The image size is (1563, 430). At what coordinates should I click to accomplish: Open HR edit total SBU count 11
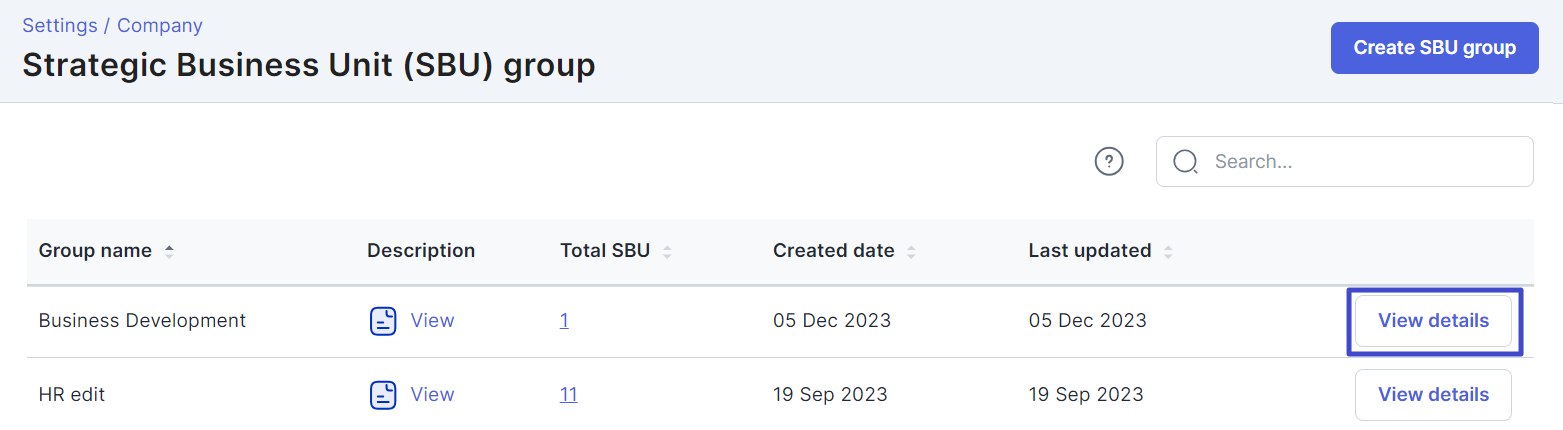568,395
